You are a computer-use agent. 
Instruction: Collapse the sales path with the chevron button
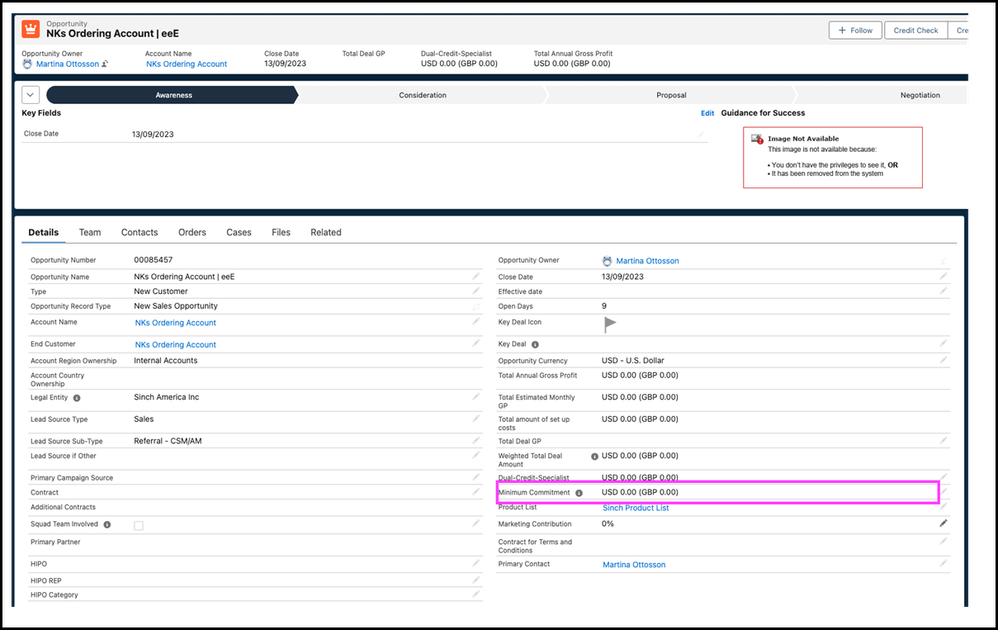click(31, 95)
